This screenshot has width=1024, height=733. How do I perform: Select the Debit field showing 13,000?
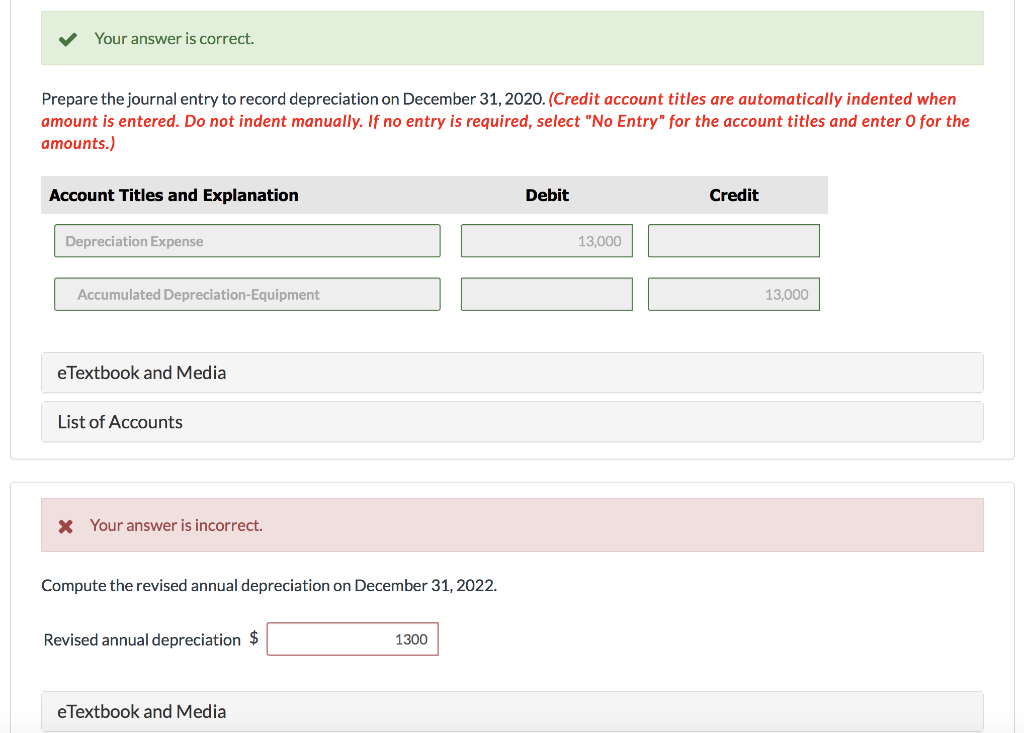click(546, 240)
